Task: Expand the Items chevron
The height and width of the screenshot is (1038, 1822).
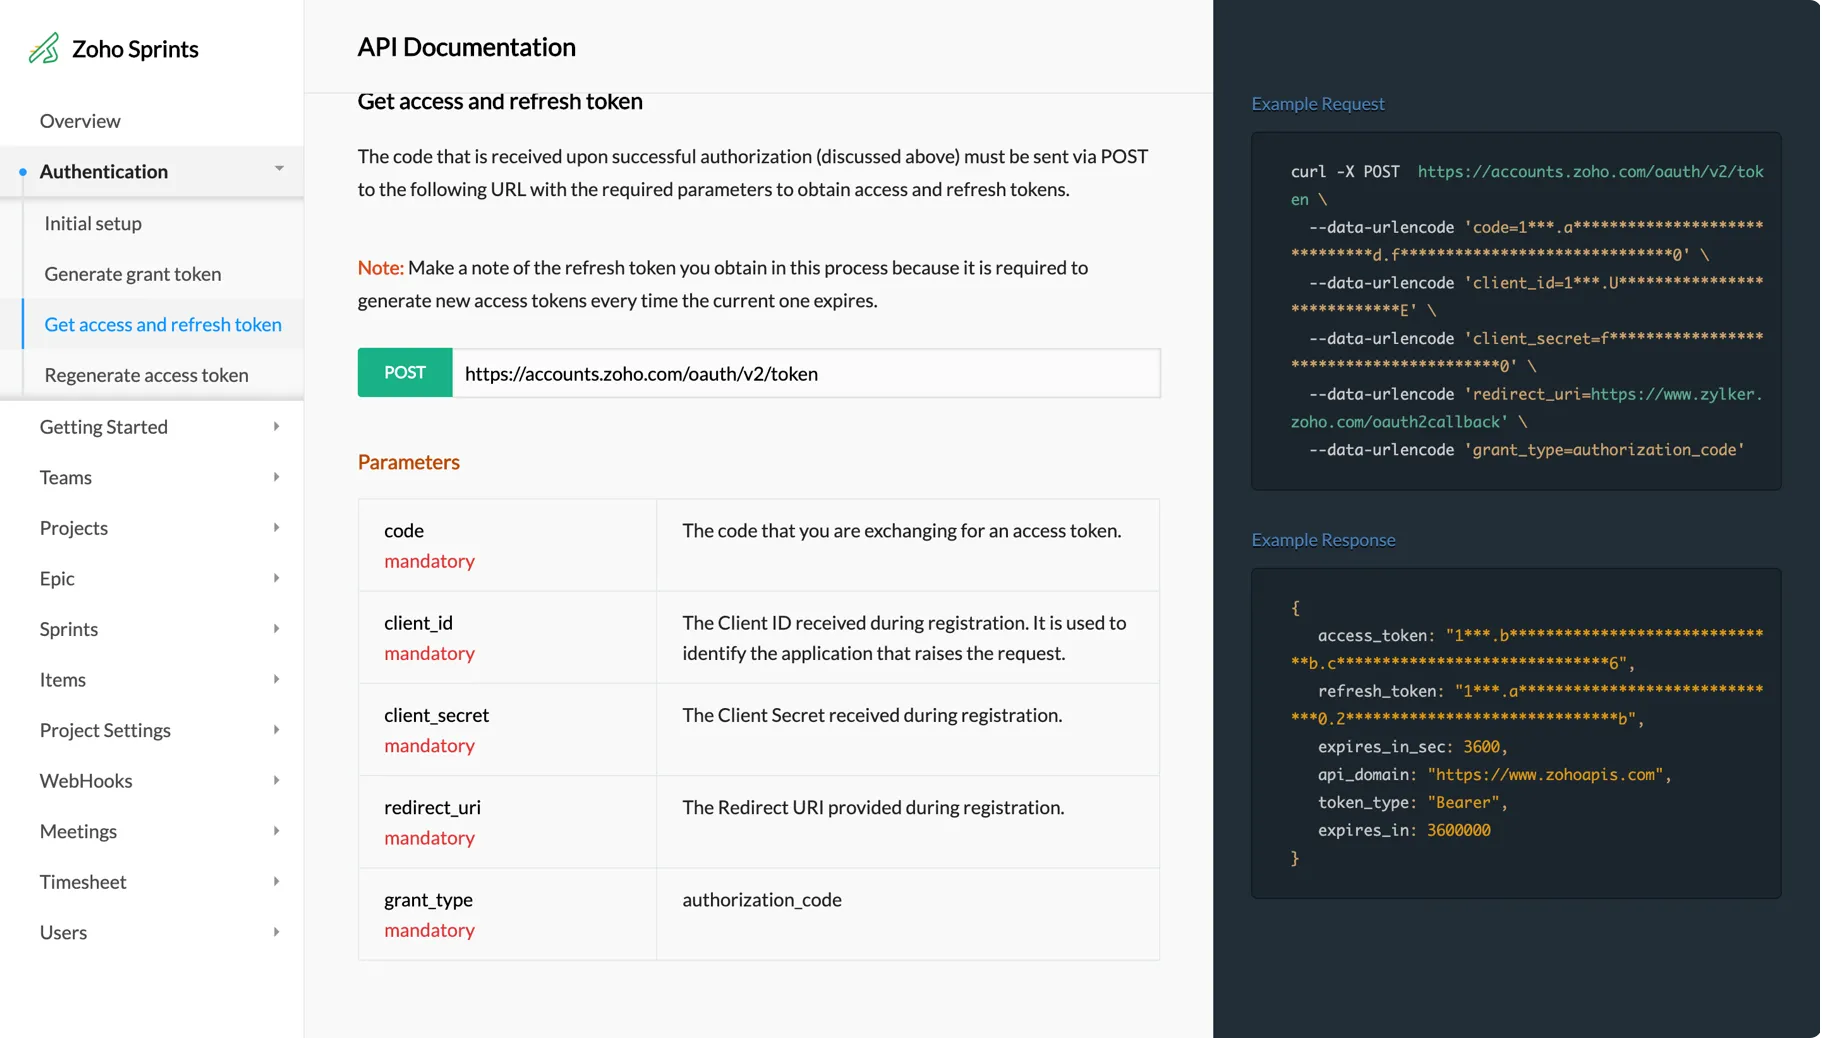Action: pos(276,680)
